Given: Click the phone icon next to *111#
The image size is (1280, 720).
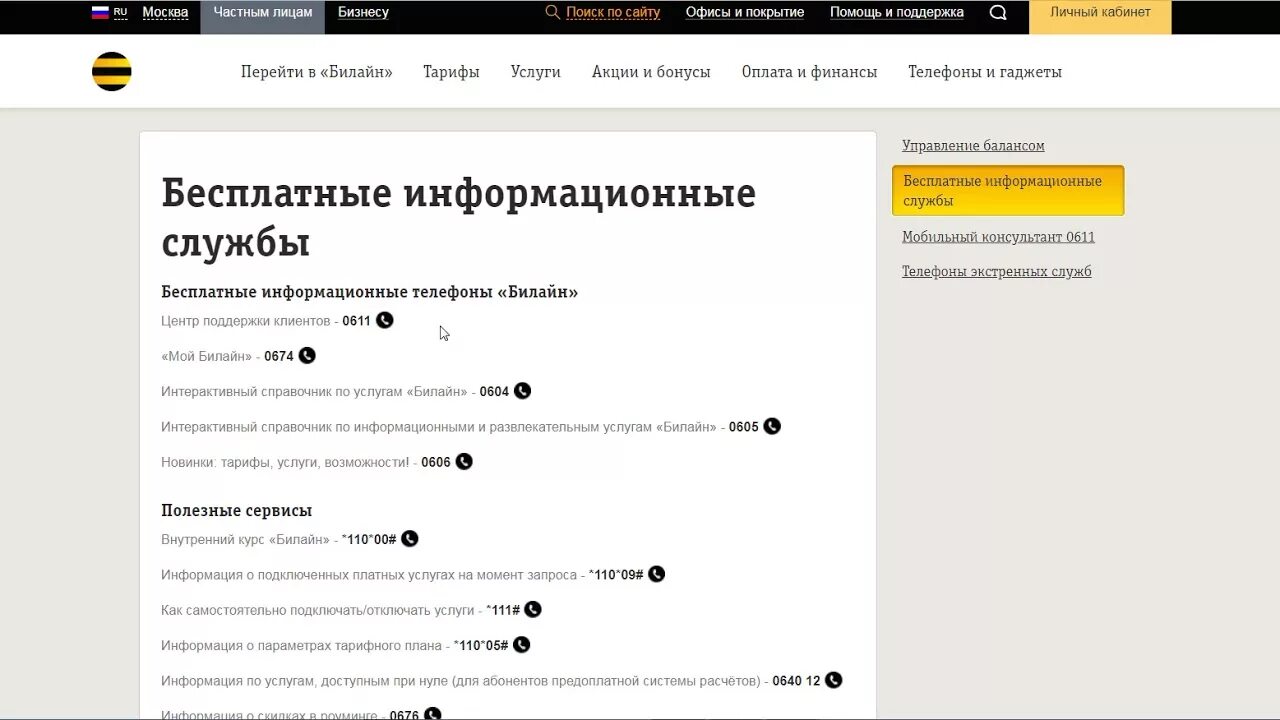Looking at the screenshot, I should point(533,609).
